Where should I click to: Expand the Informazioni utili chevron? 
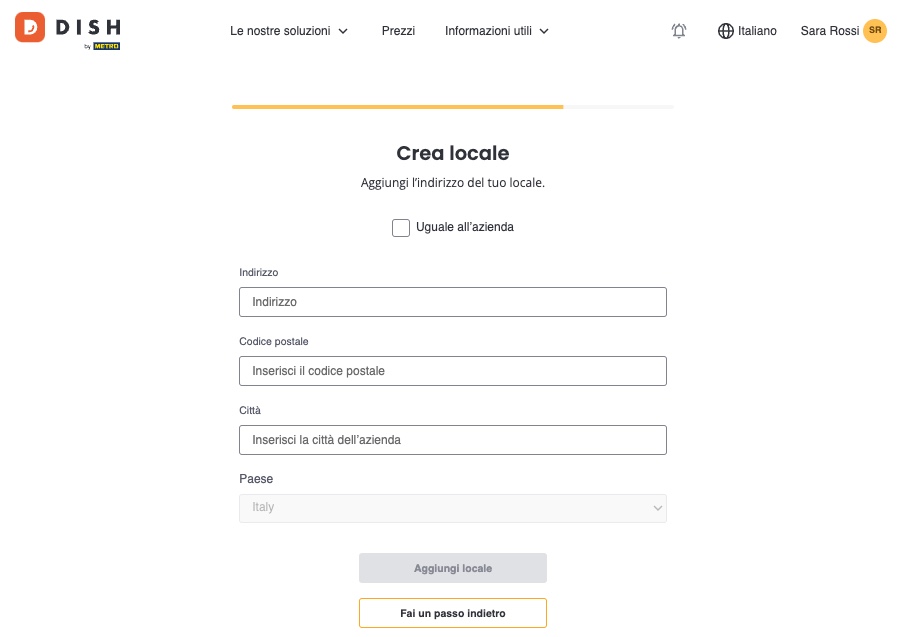click(544, 32)
